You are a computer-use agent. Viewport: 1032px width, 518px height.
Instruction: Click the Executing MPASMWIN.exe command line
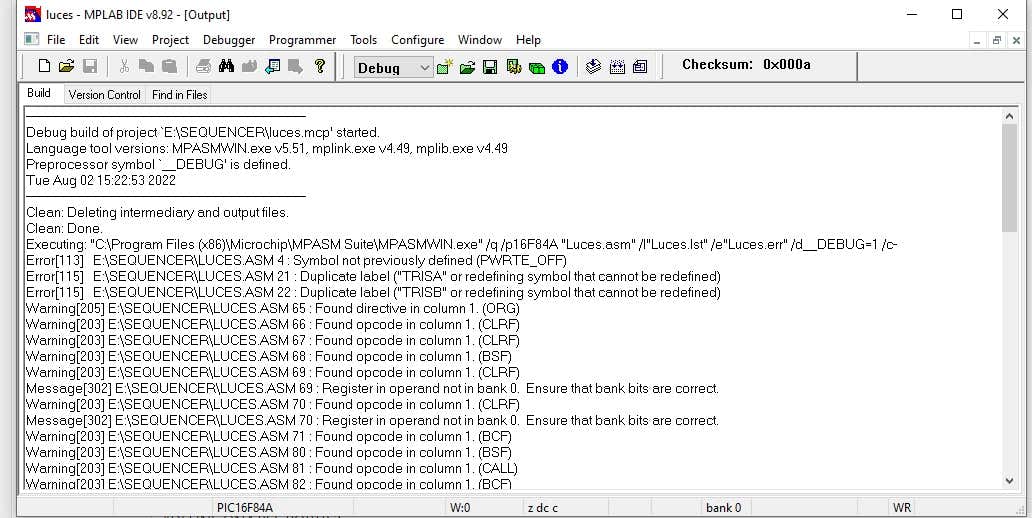point(461,244)
